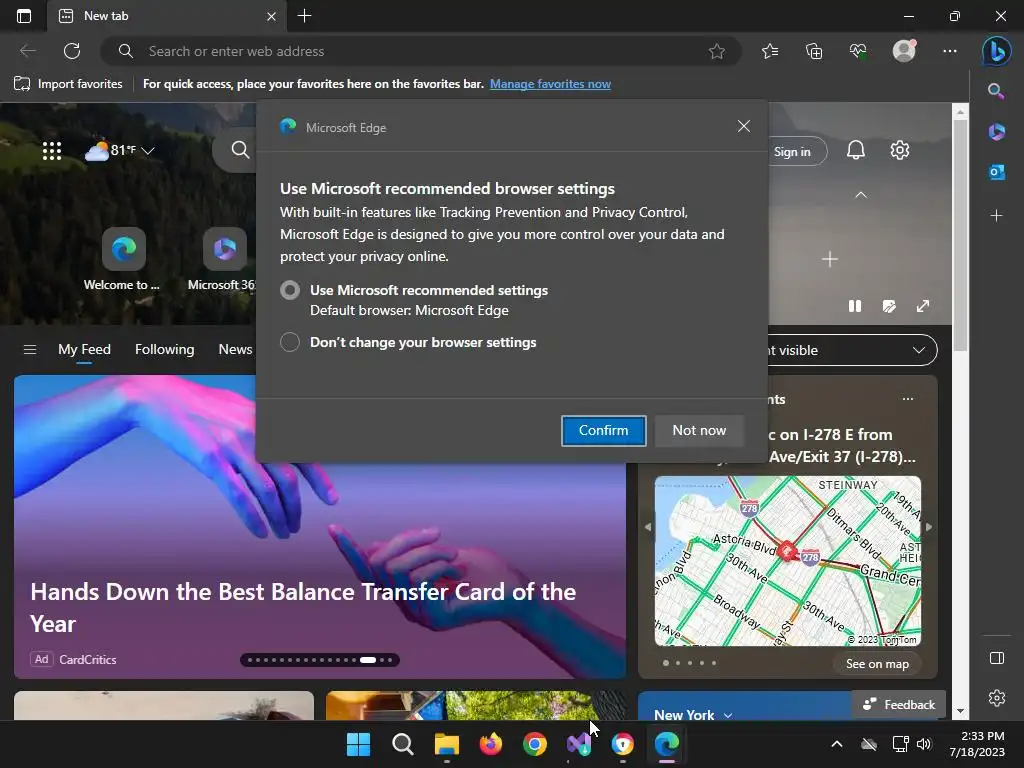Screen dimensions: 1024x768
Task: Switch to My Feed tab
Action: point(84,349)
